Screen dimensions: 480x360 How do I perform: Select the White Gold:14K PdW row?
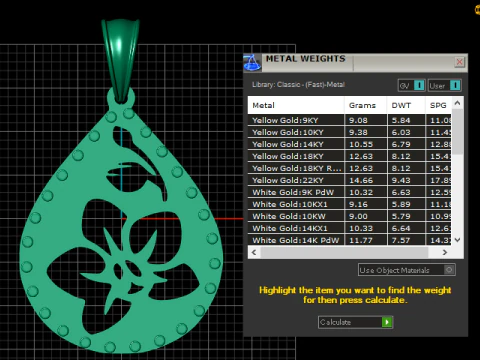349,240
